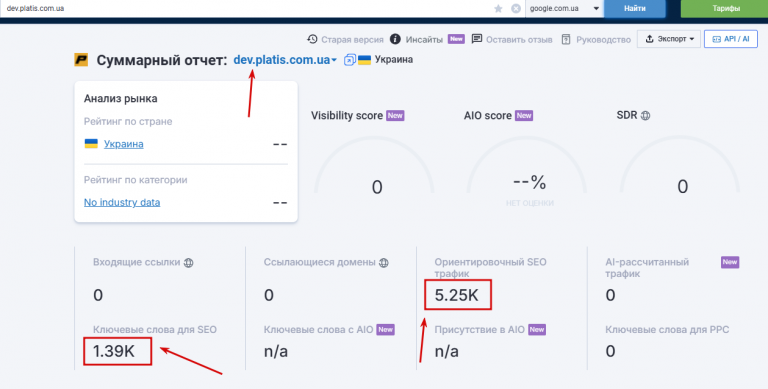This screenshot has height=389, width=768.
Task: Click the Найти search button
Action: pyautogui.click(x=635, y=8)
